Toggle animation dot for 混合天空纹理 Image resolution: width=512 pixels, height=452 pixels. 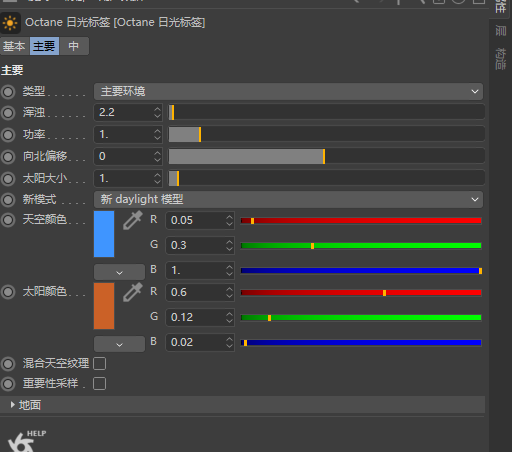point(8,364)
